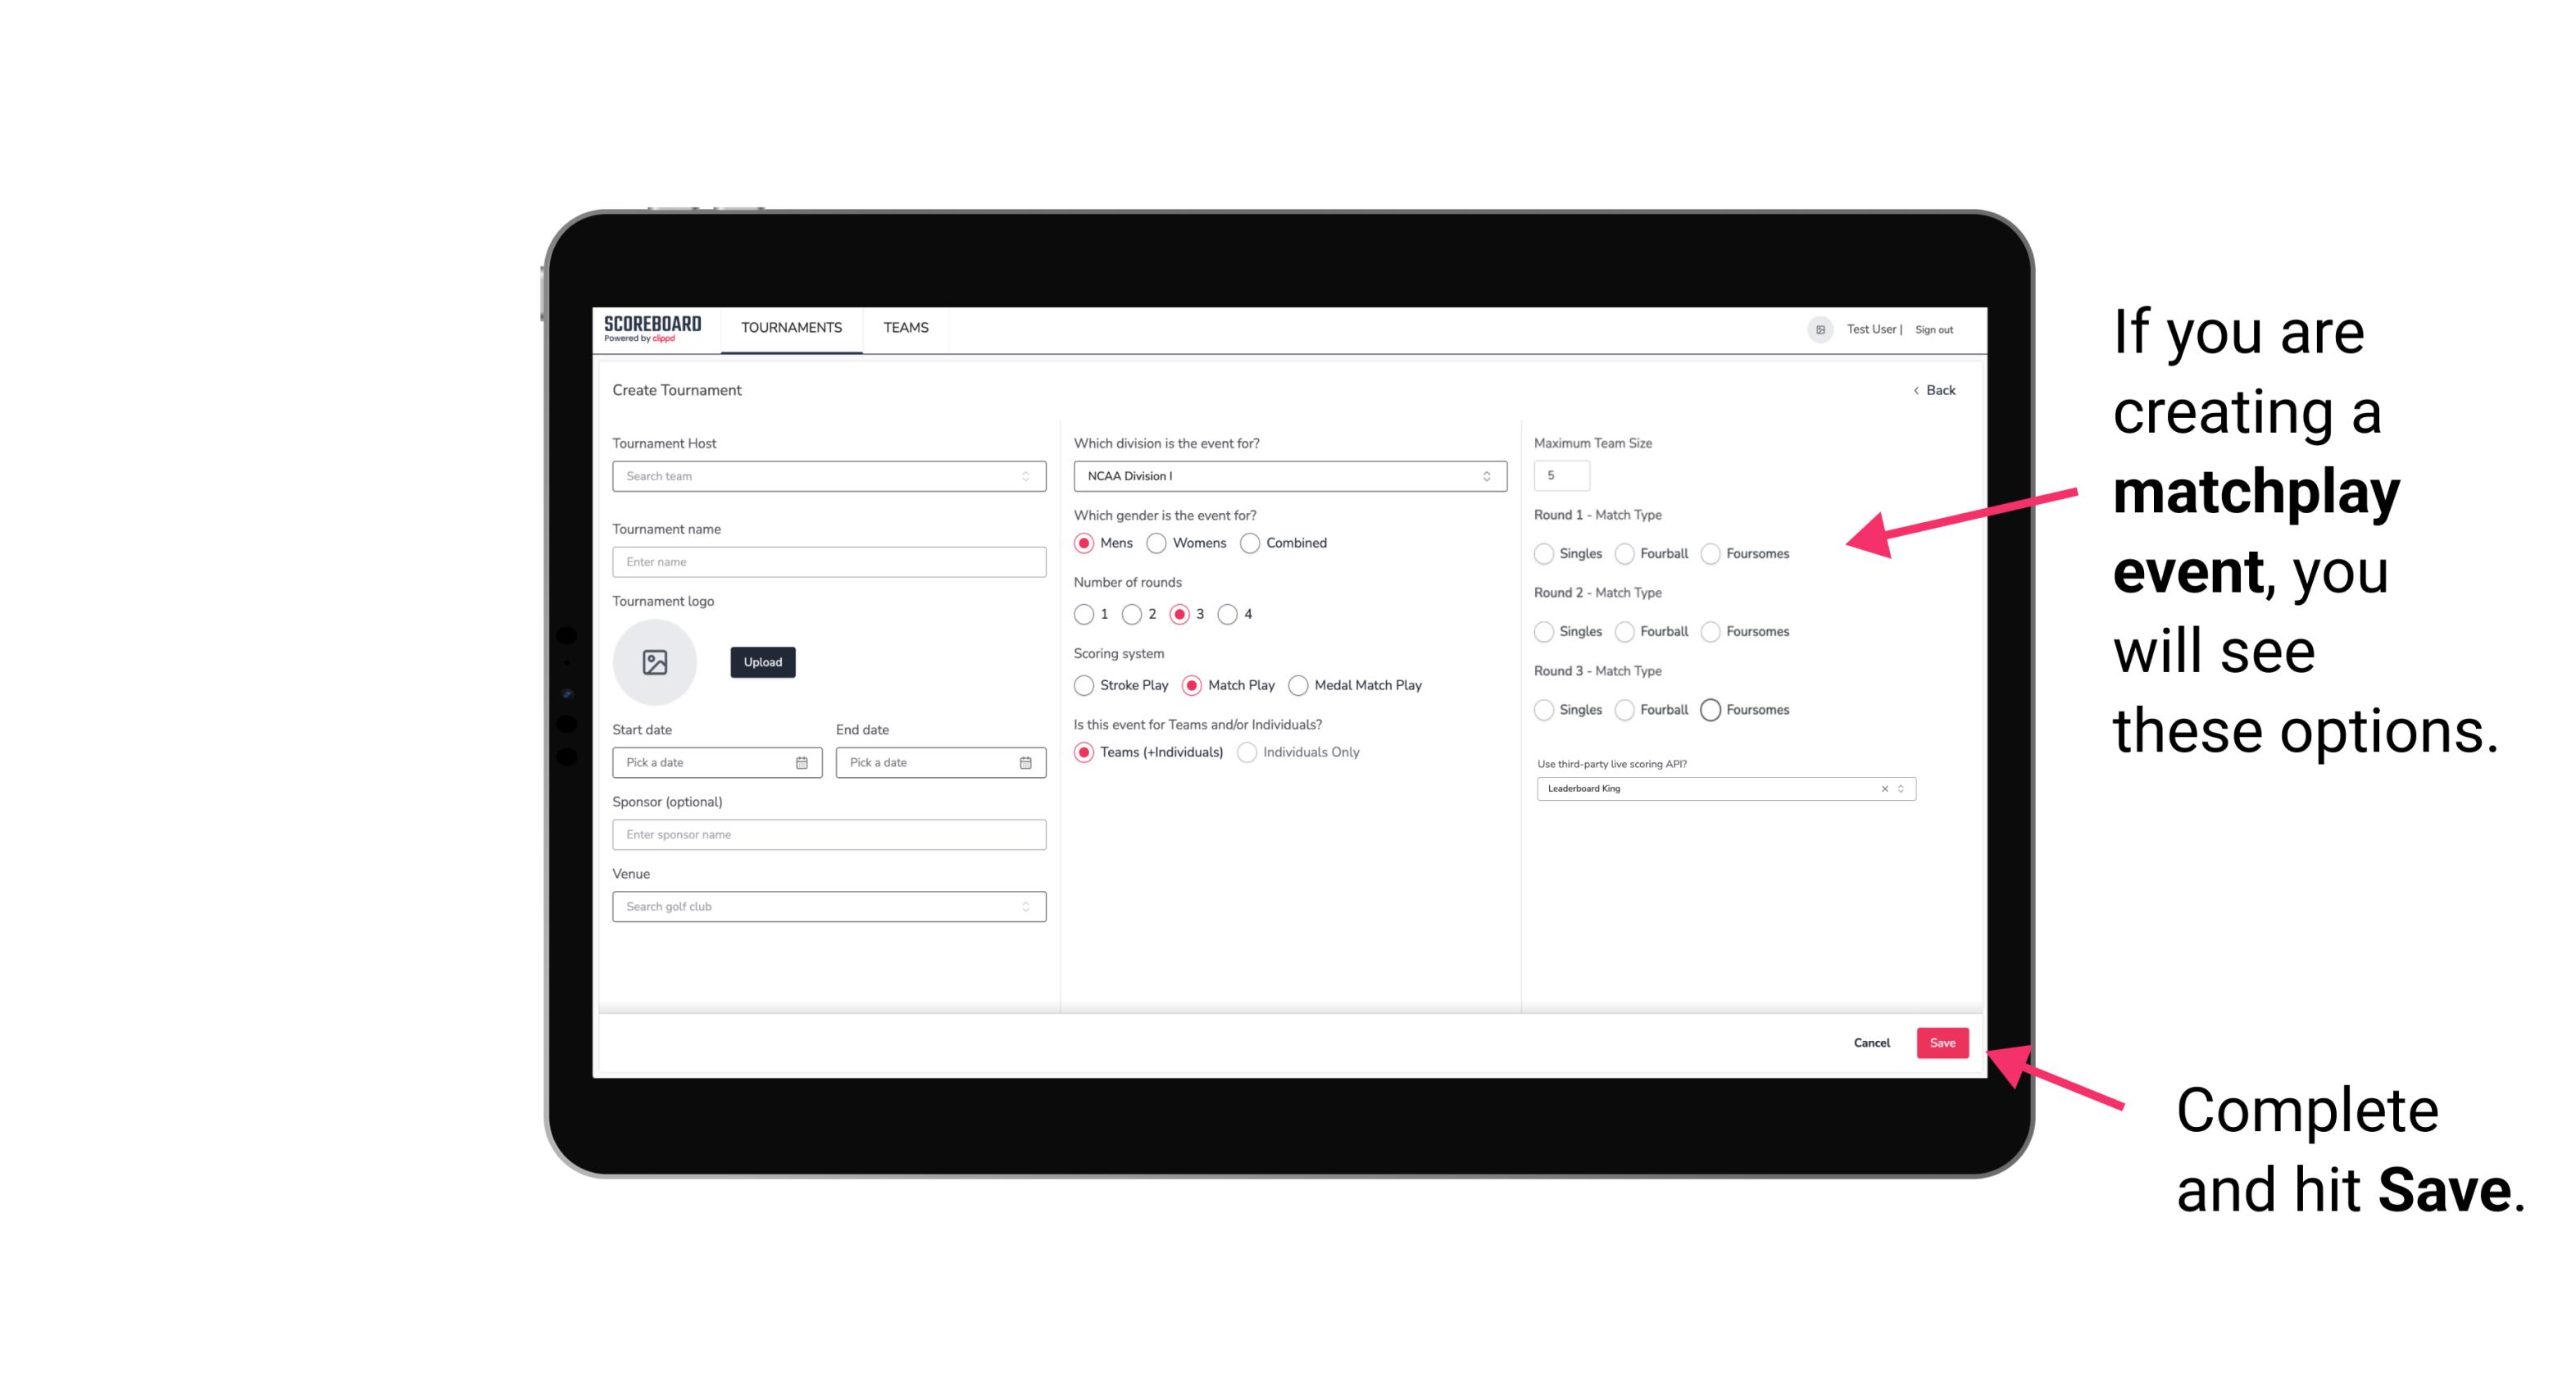Click the Start date calendar icon

[x=802, y=761]
